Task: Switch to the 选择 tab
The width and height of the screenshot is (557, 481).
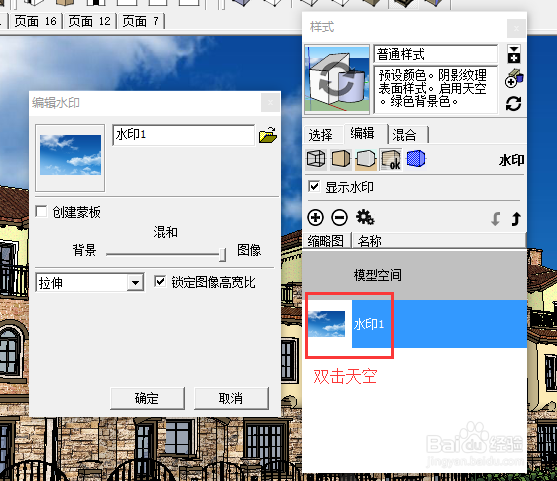Action: click(x=321, y=135)
